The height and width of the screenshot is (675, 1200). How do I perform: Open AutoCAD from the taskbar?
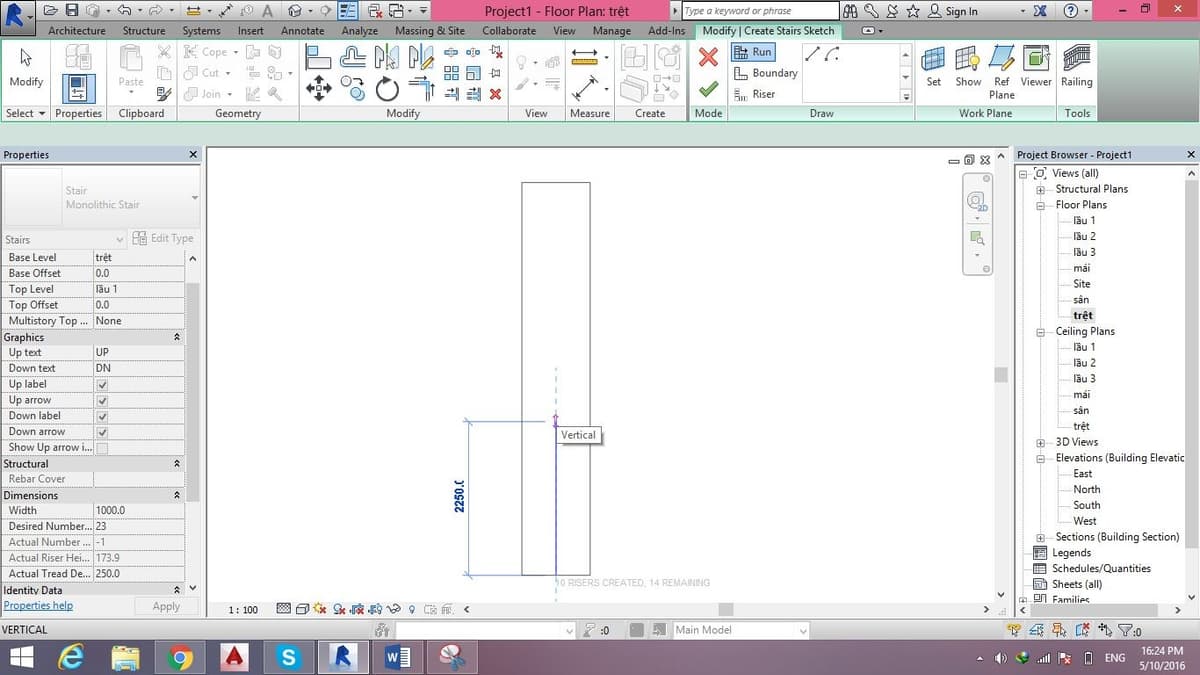click(x=234, y=657)
